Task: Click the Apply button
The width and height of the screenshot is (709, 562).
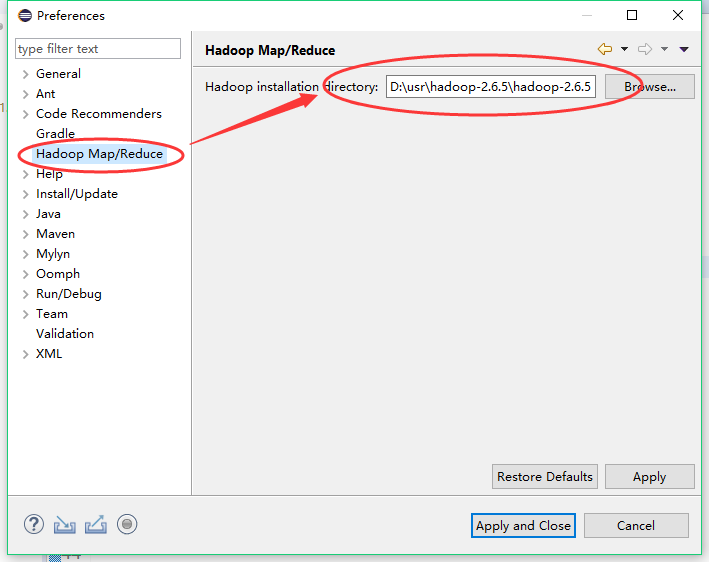Action: [x=649, y=477]
